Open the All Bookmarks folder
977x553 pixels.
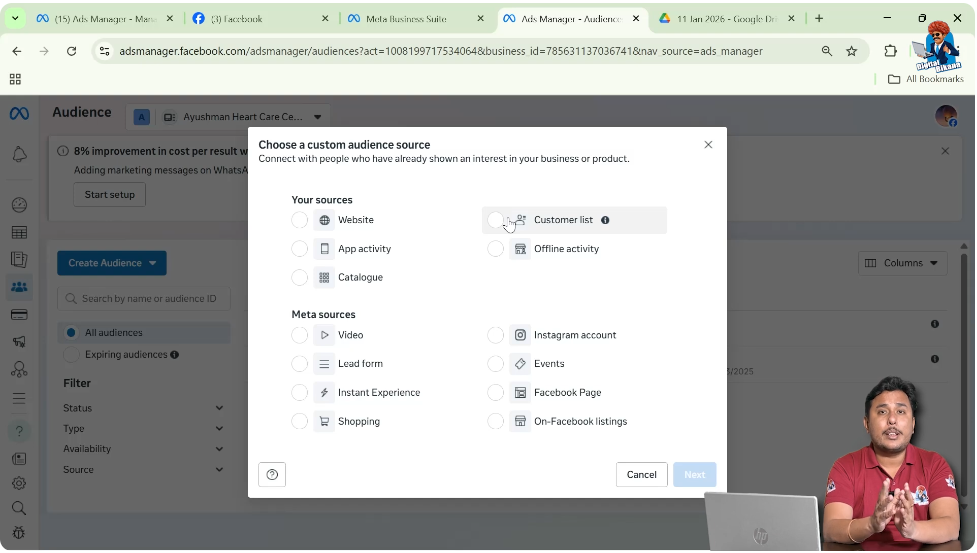[926, 79]
